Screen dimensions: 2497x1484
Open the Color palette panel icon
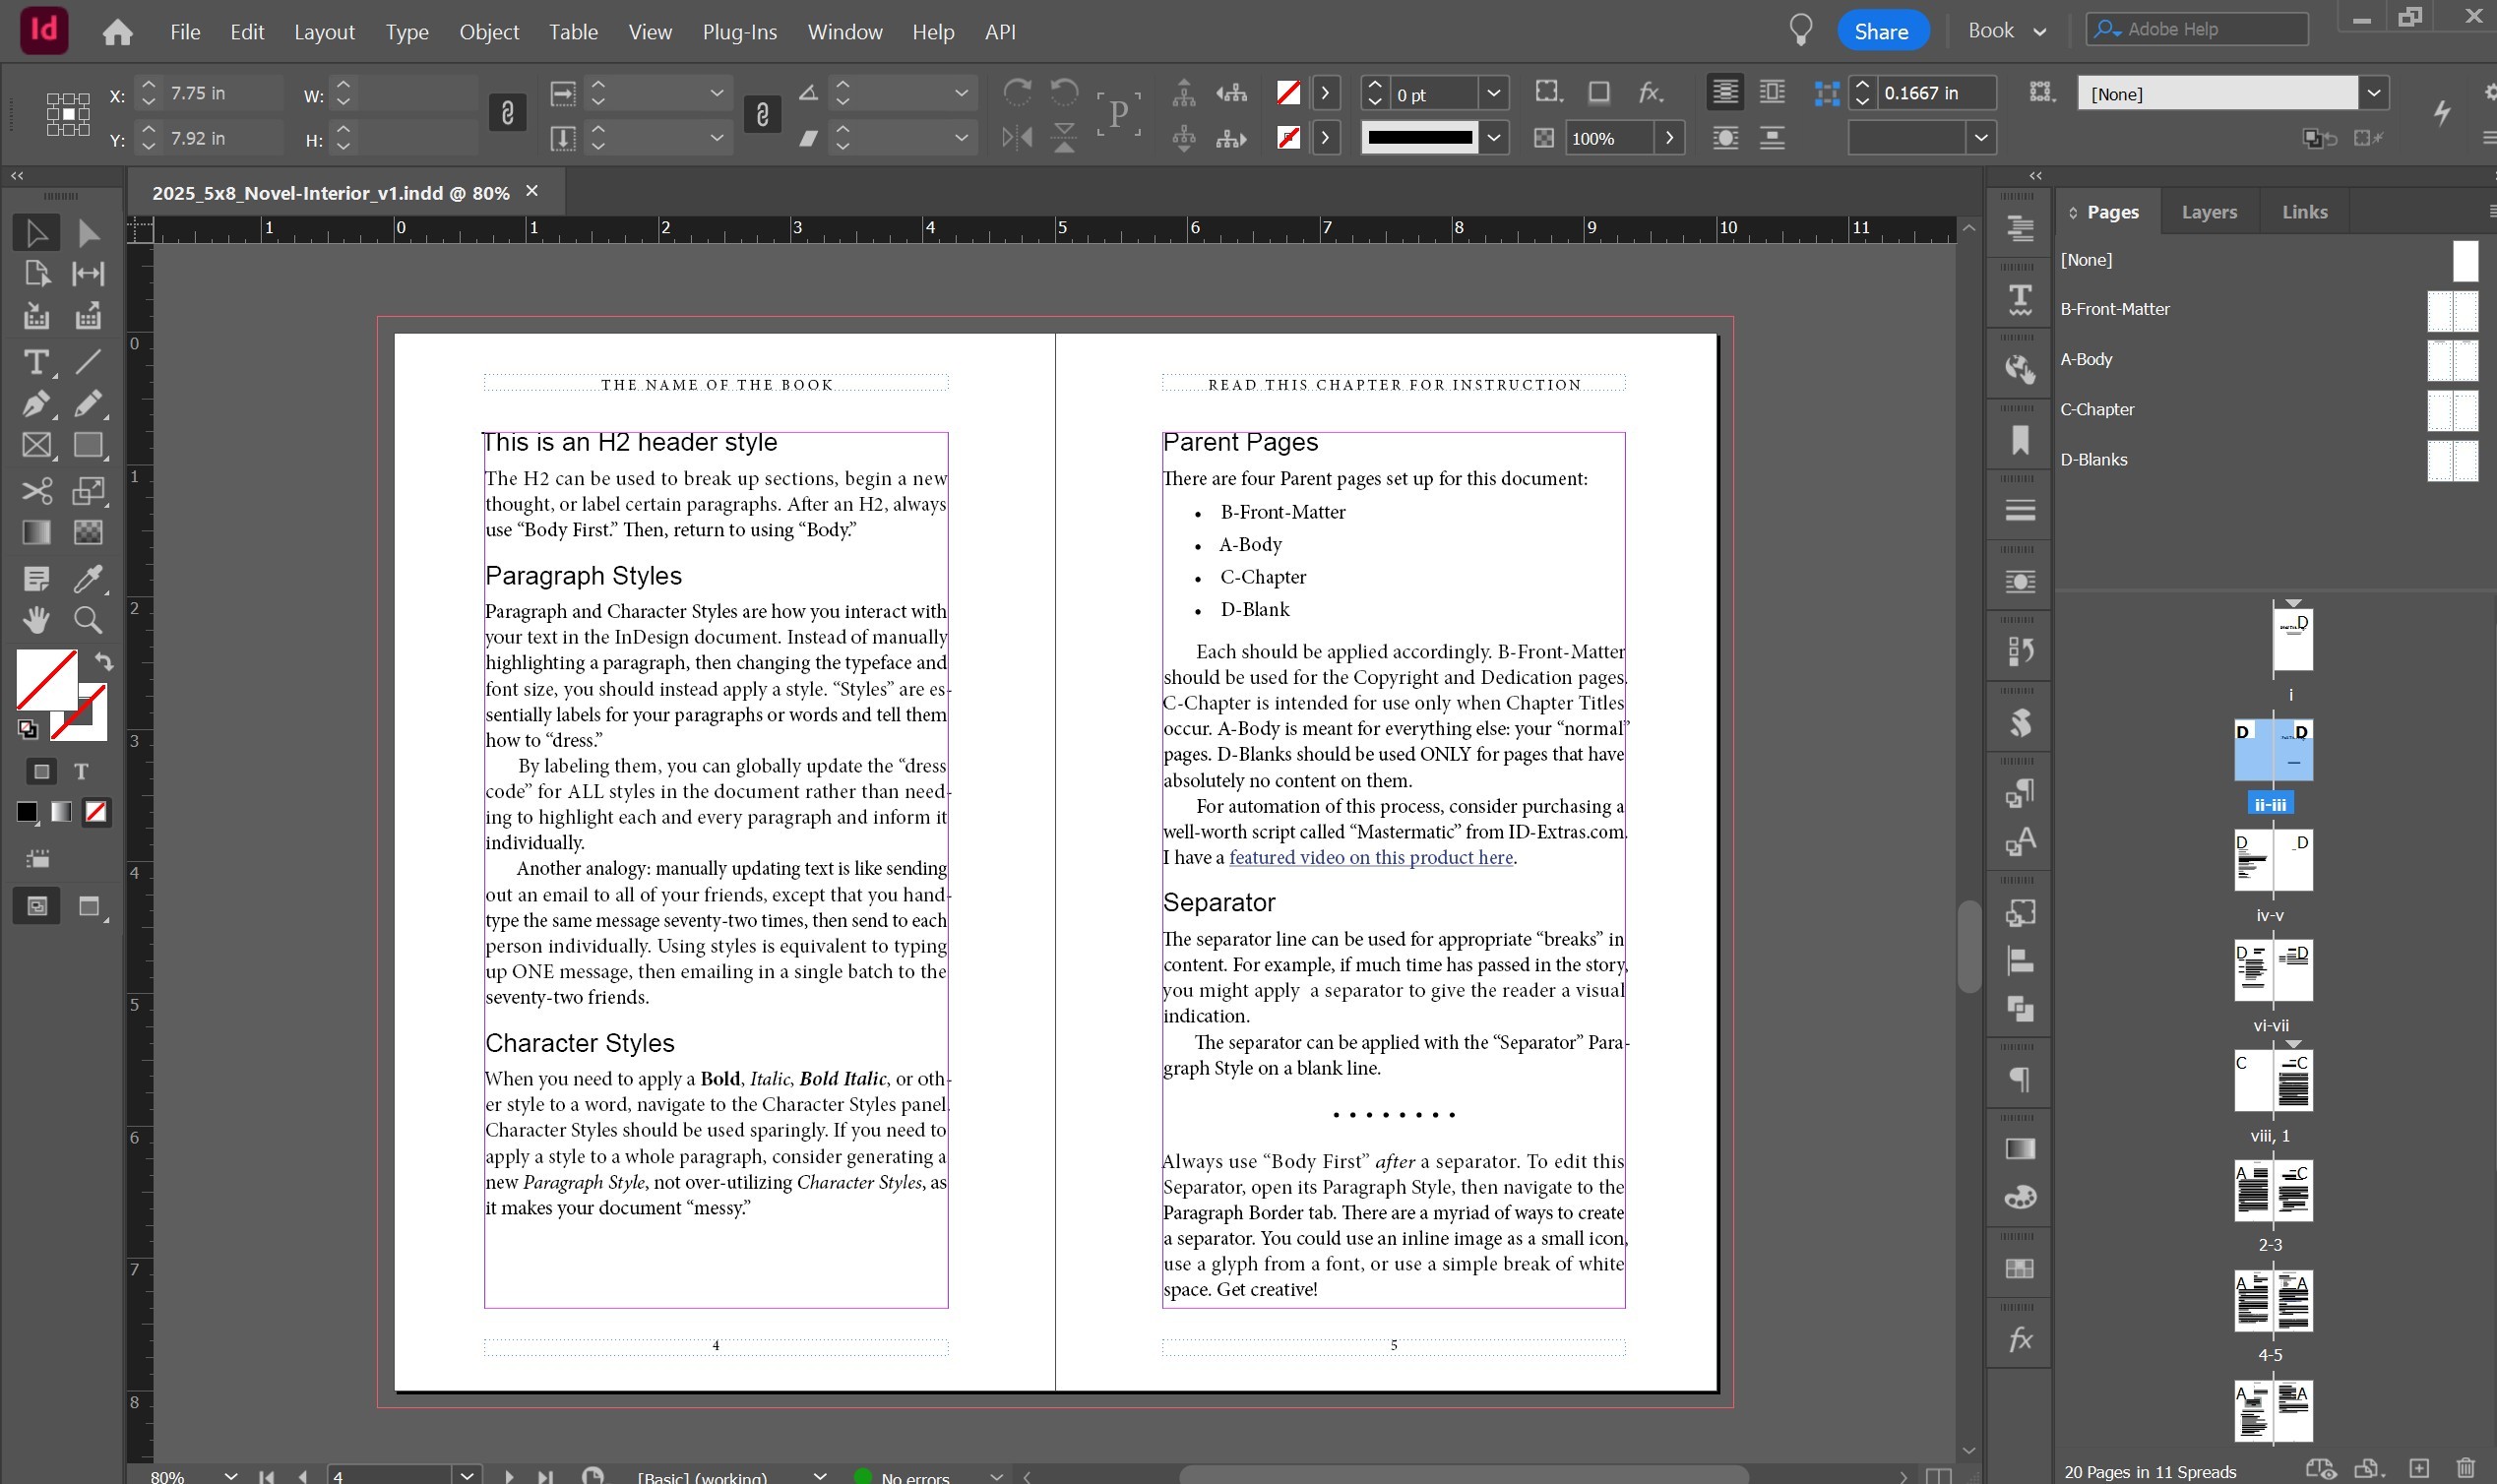2020,1197
